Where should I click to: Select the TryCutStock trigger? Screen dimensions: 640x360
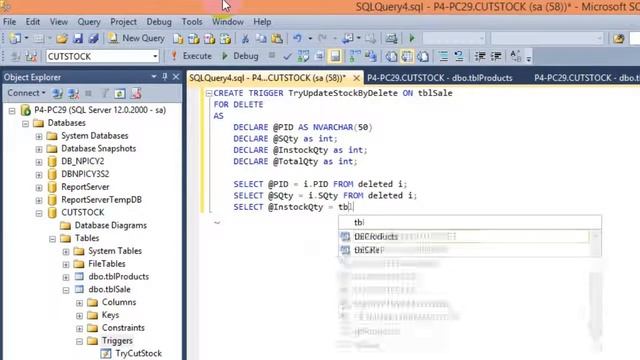coord(138,353)
